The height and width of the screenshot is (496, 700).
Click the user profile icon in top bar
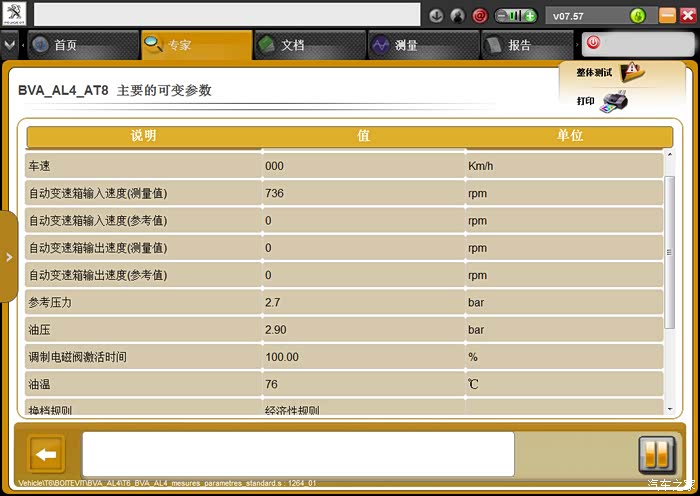458,16
